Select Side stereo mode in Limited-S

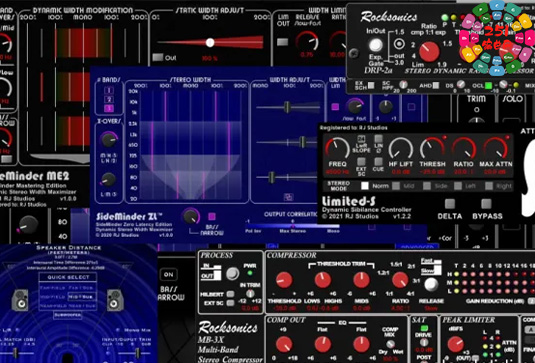[427, 186]
